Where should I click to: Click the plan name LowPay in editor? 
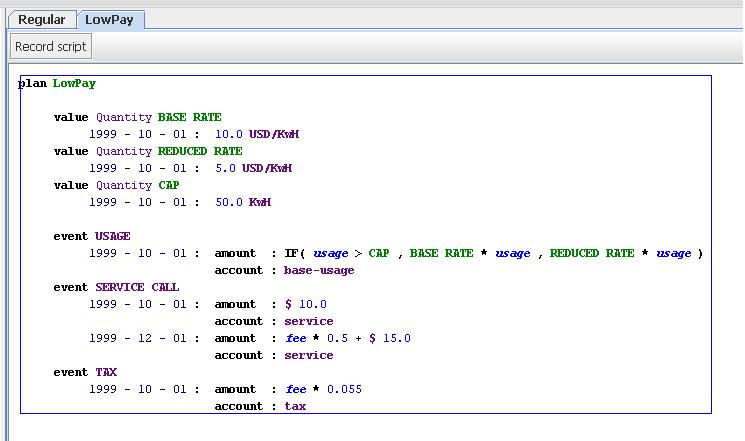tap(74, 84)
